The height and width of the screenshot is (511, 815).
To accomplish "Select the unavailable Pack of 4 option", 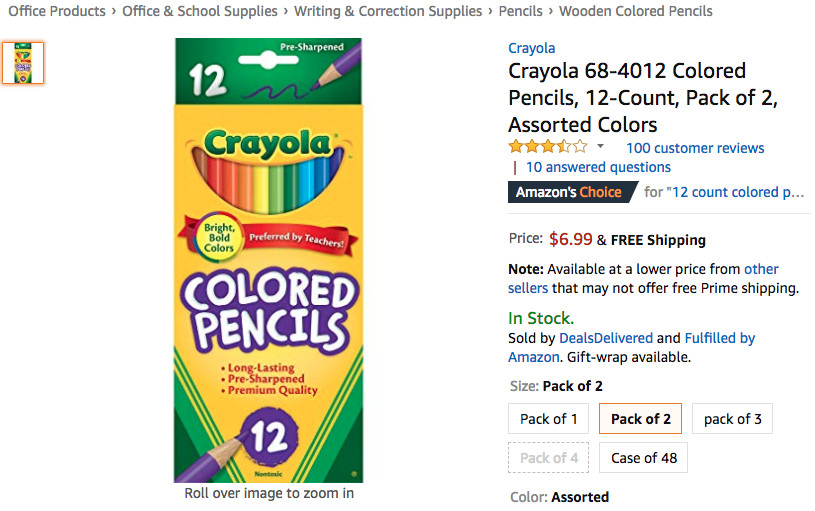I will point(549,458).
